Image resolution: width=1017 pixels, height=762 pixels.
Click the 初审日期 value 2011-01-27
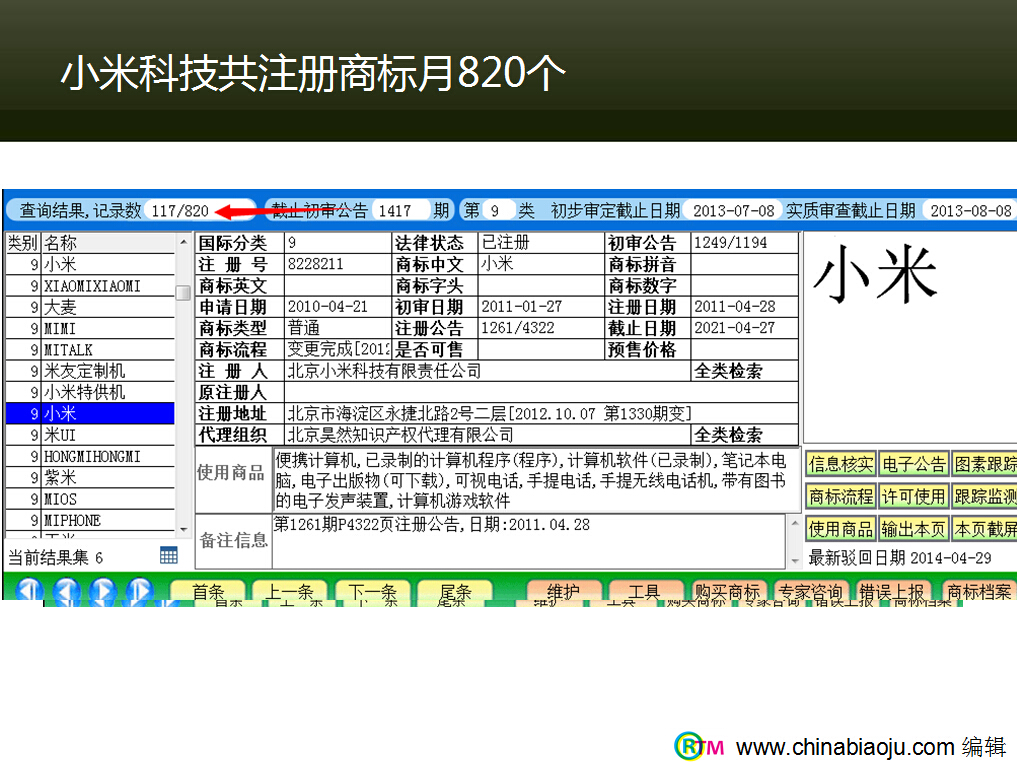click(521, 307)
